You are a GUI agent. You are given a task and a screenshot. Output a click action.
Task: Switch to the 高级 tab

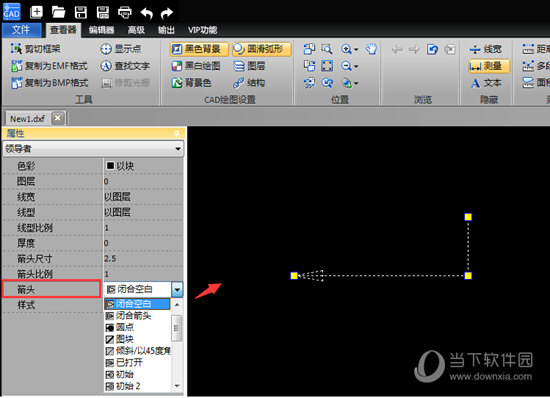[136, 30]
